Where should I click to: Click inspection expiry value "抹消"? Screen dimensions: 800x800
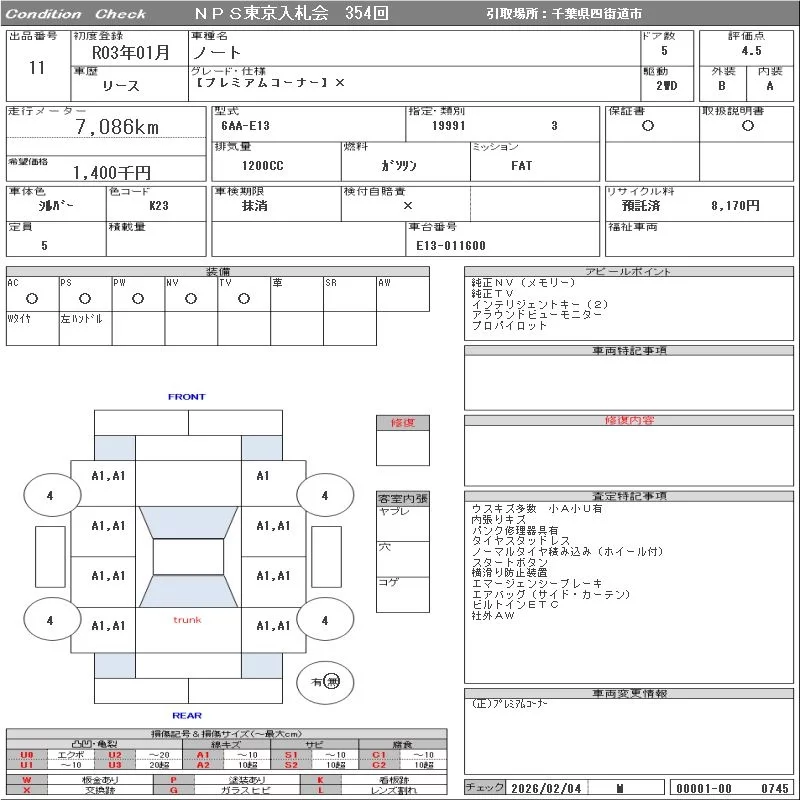pyautogui.click(x=254, y=206)
